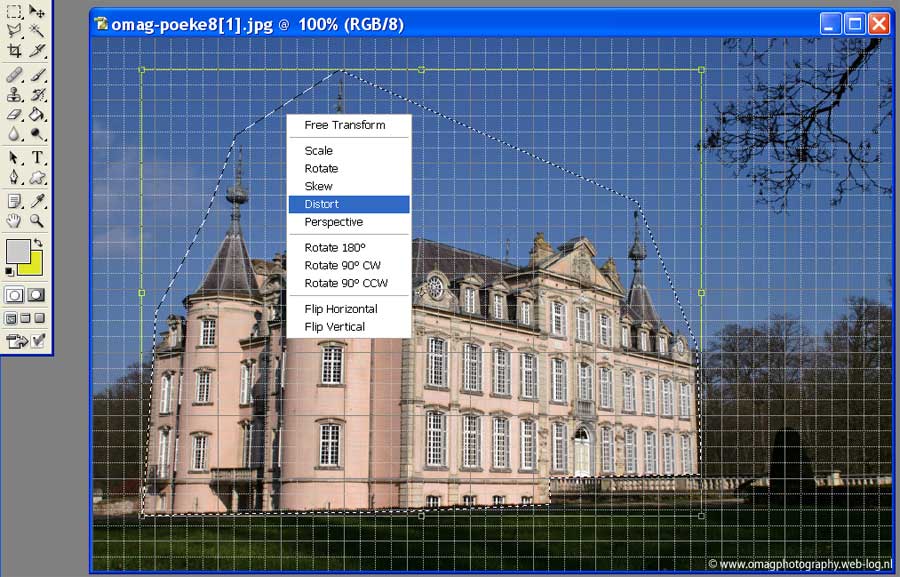
Task: Reset to default black and white colors
Action: (x=10, y=271)
